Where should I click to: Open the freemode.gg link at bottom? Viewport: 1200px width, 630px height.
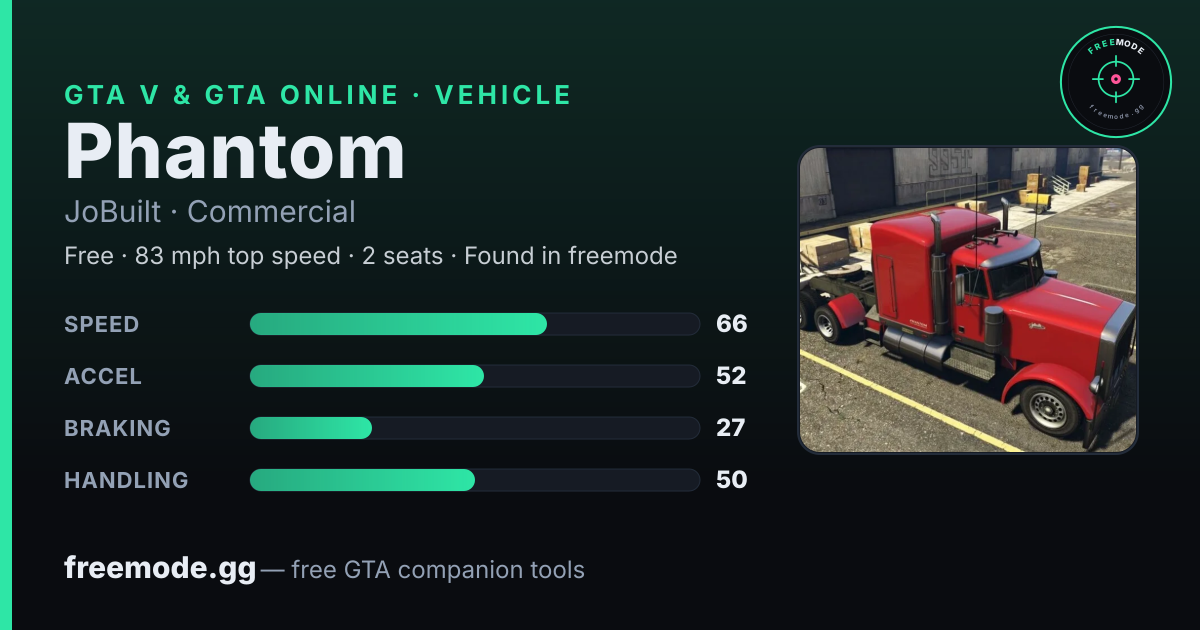tap(160, 569)
